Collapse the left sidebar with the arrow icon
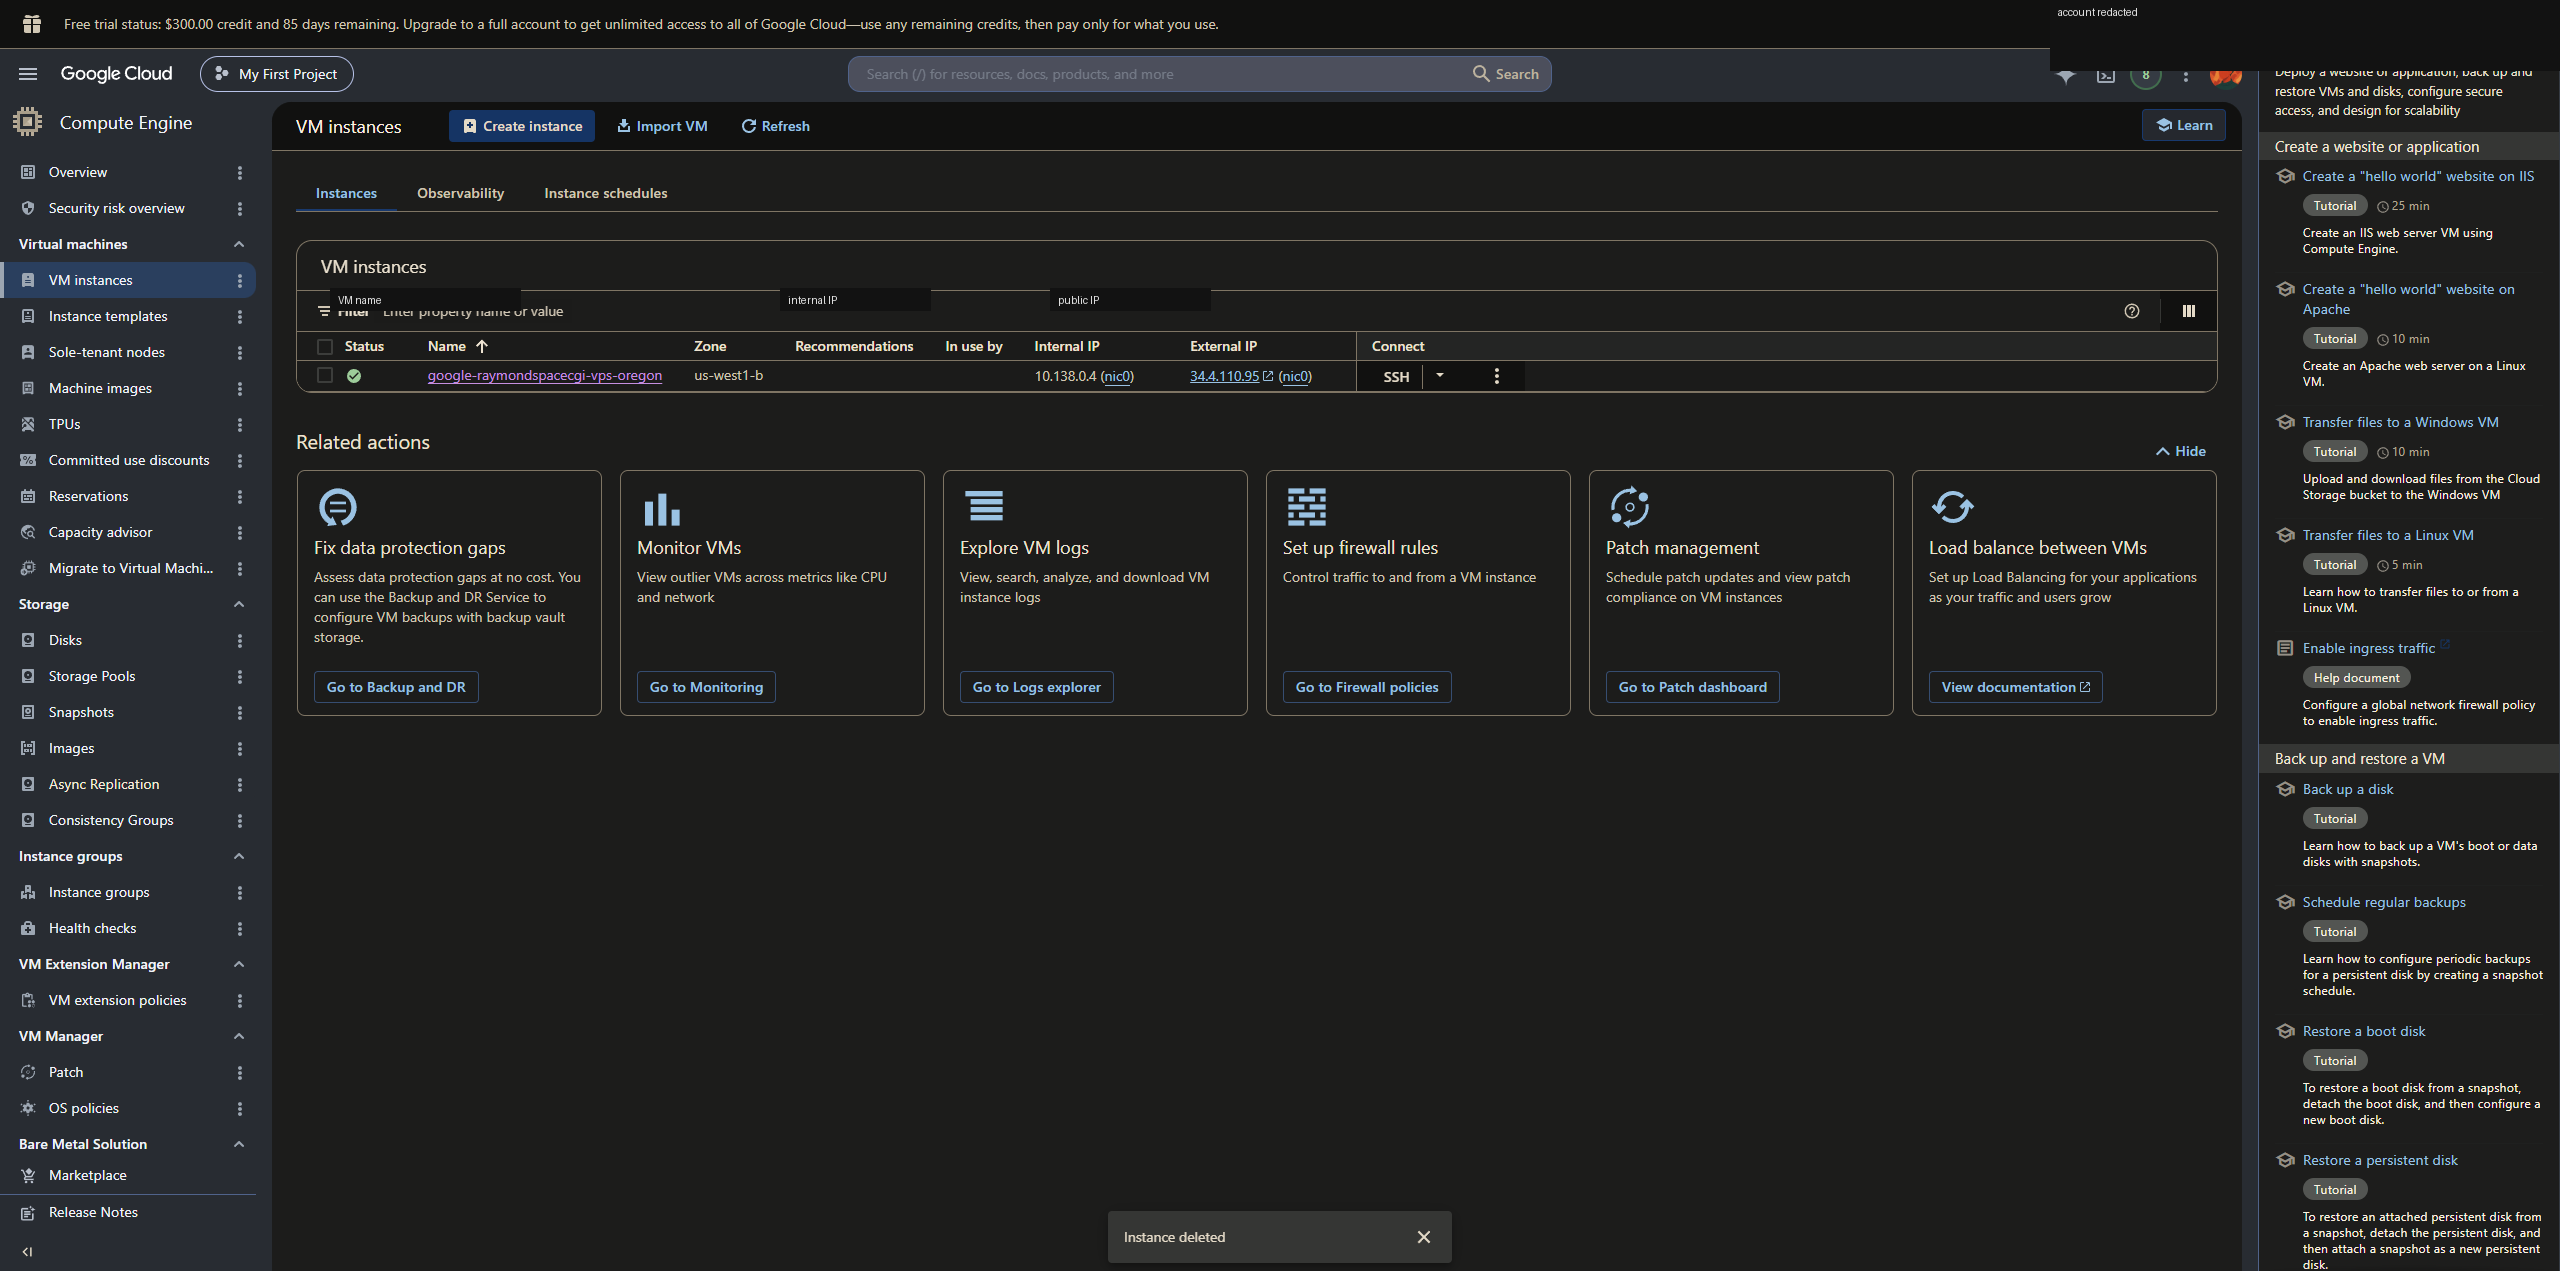This screenshot has width=2560, height=1271. [x=27, y=1251]
